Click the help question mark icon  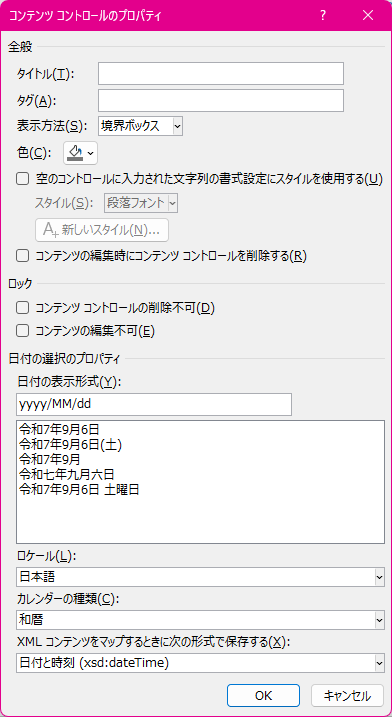(323, 15)
